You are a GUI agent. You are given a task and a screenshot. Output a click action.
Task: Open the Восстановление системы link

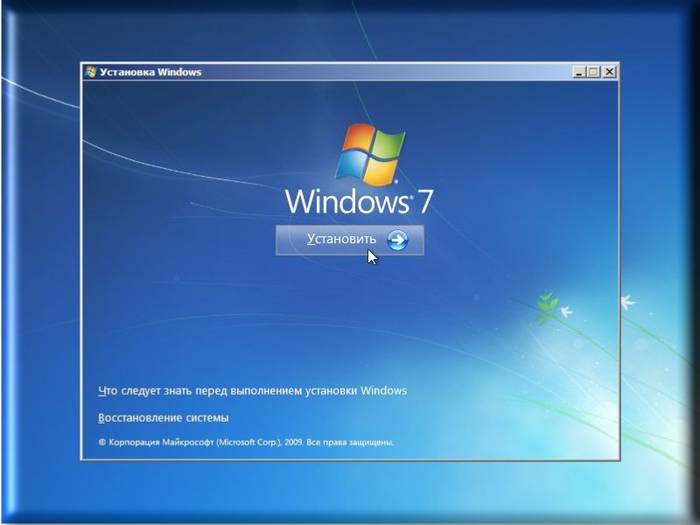tap(163, 417)
